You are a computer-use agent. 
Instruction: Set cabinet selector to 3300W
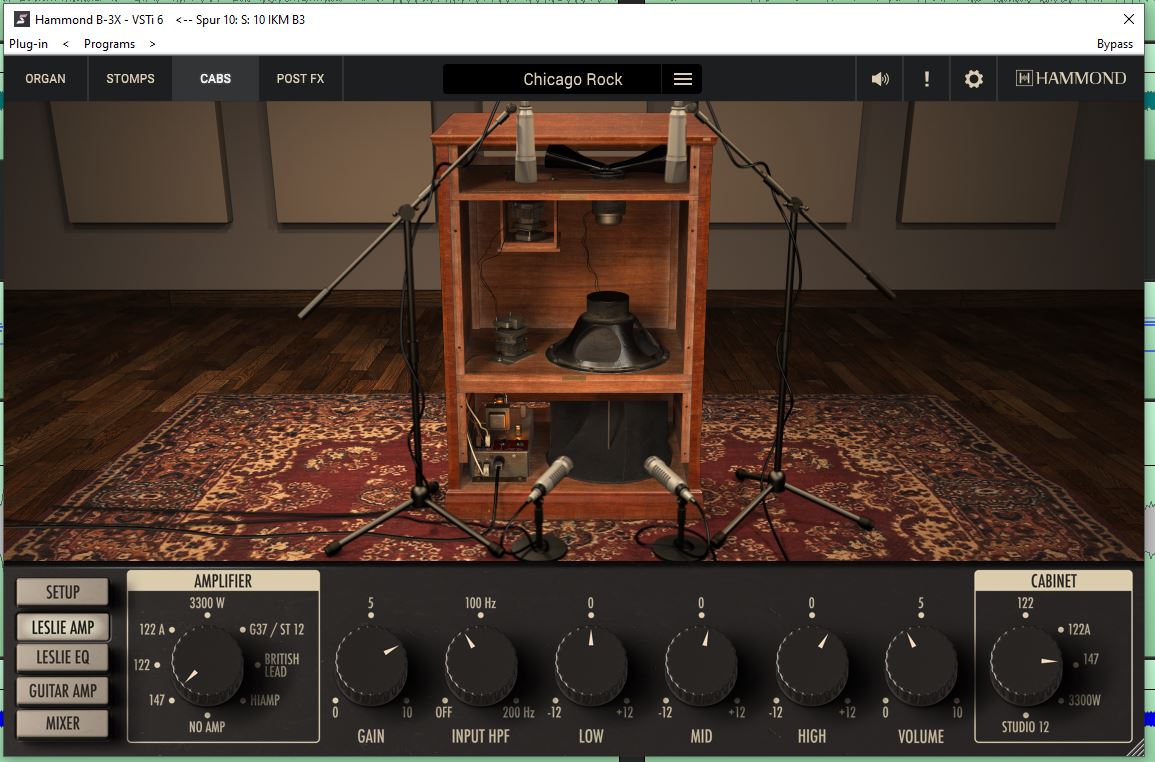click(1084, 700)
